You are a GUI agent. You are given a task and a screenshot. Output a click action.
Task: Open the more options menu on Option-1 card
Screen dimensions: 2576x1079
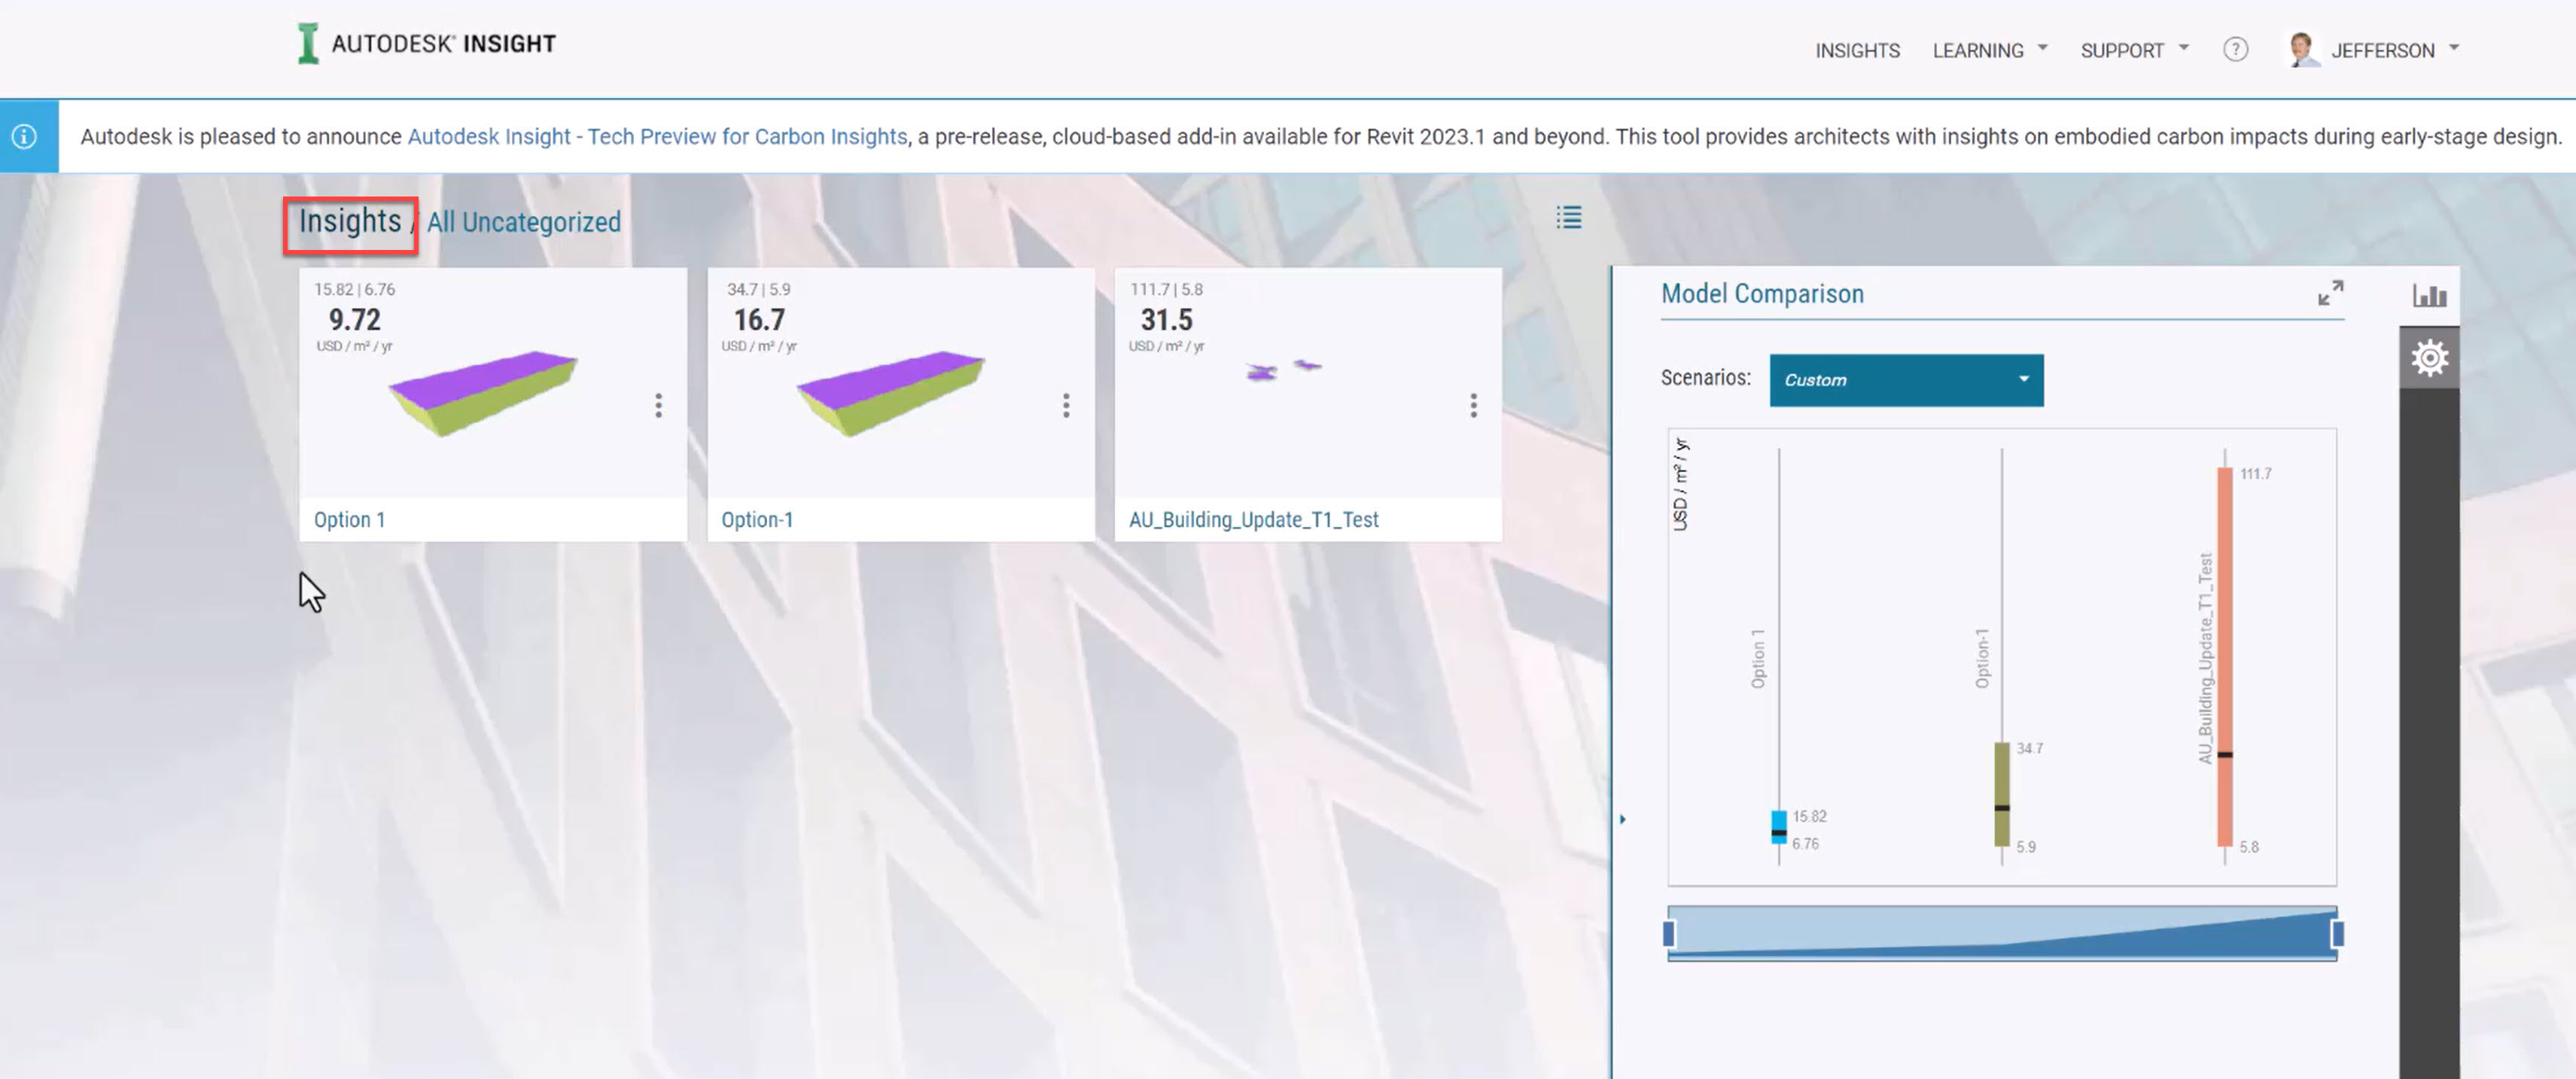click(1066, 405)
